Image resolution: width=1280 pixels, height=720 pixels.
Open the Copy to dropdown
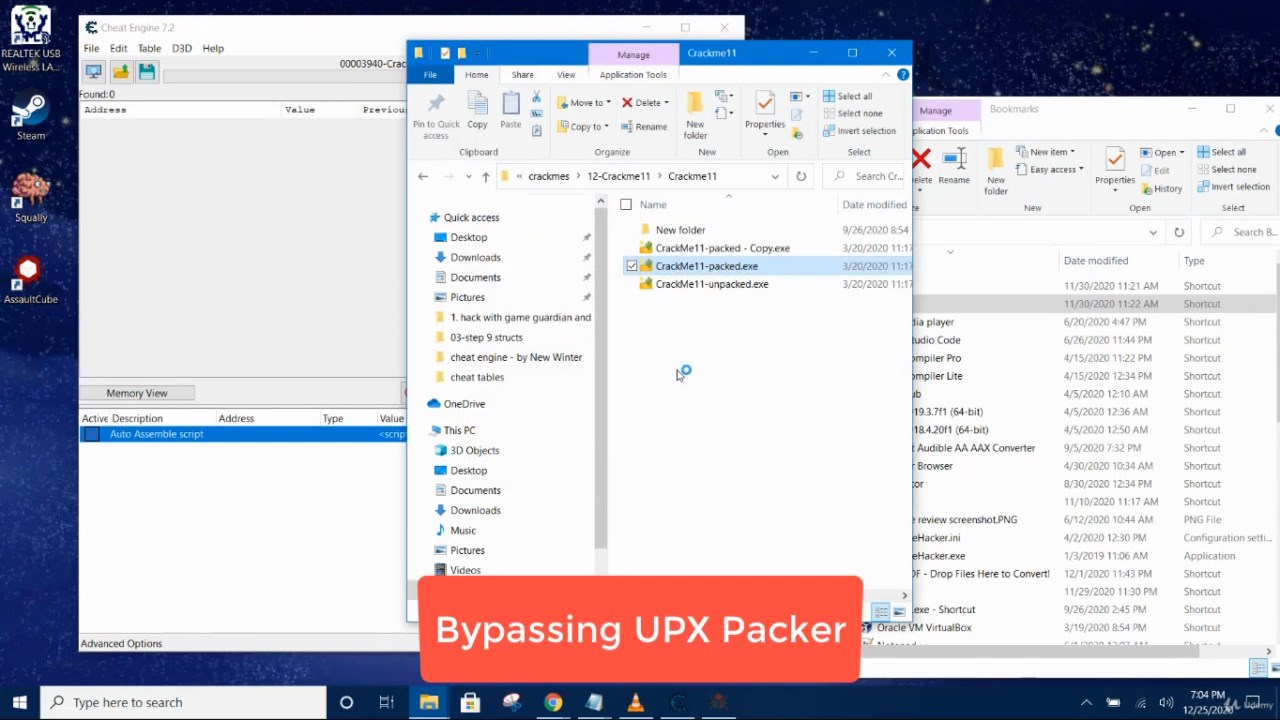(584, 127)
